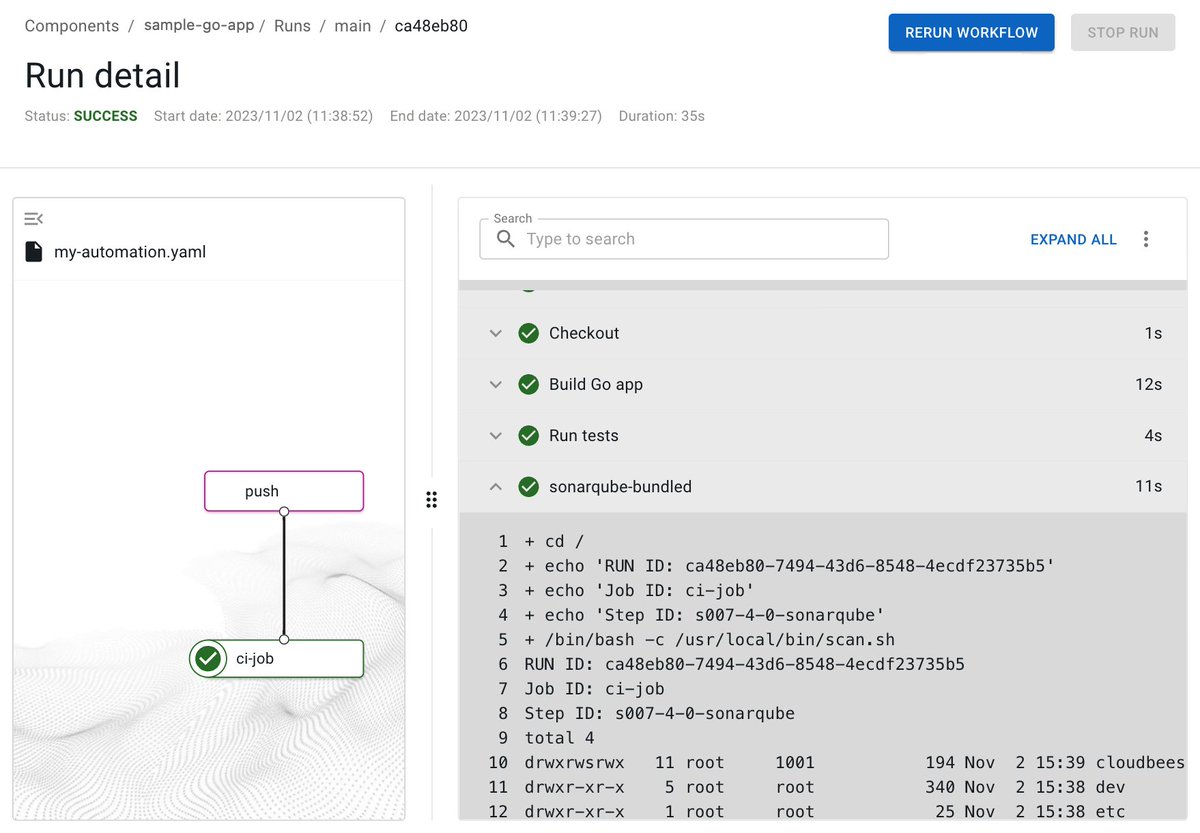Expand the Run tests step
1200x833 pixels.
point(496,435)
